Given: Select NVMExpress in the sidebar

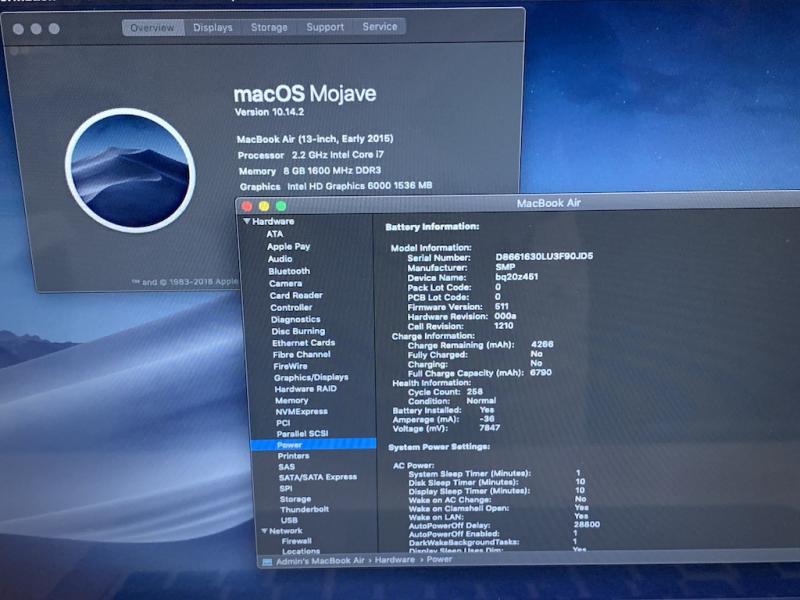Looking at the screenshot, I should click(302, 411).
